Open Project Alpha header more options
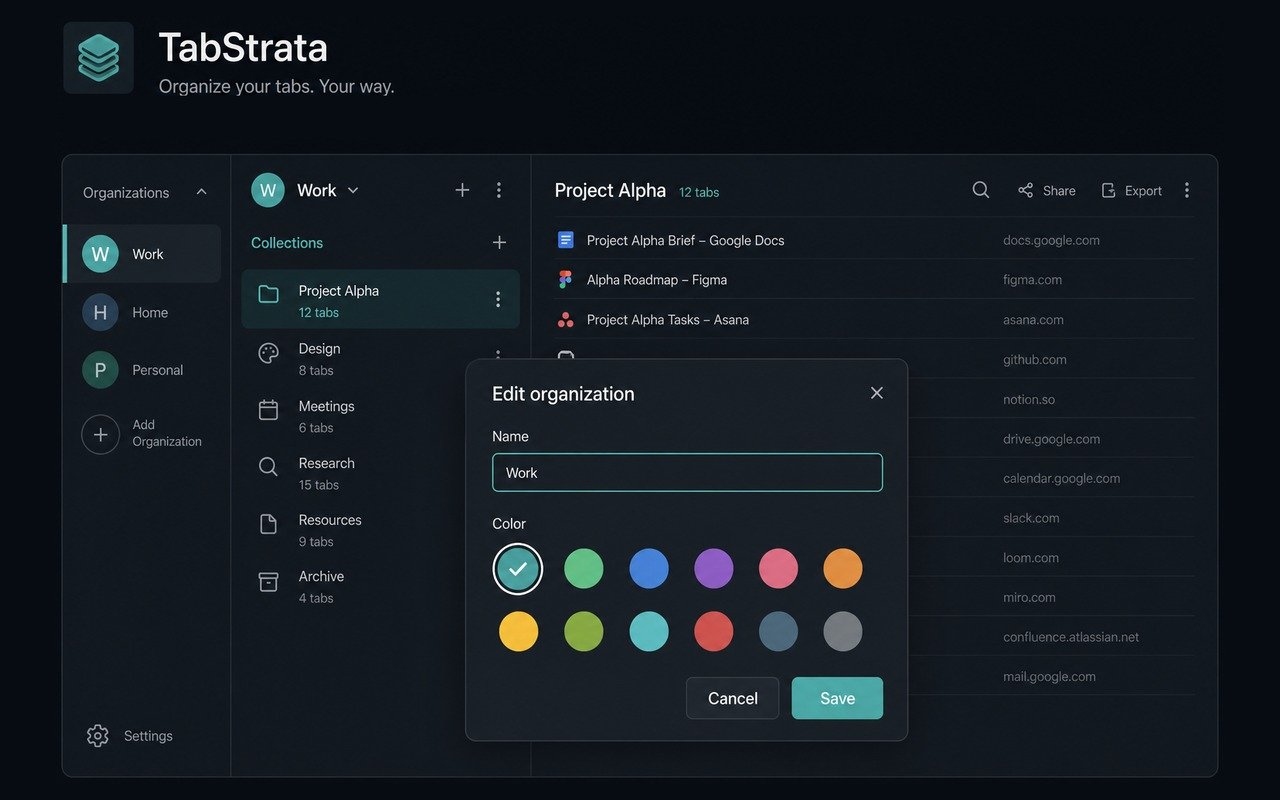Image resolution: width=1280 pixels, height=800 pixels. click(x=1187, y=190)
